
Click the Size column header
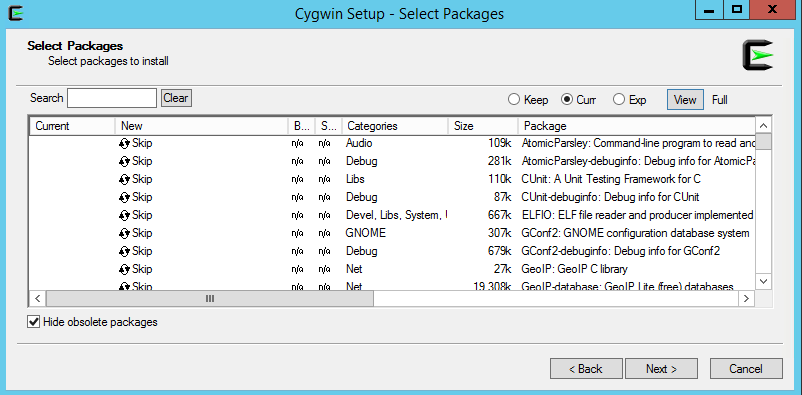tap(483, 126)
